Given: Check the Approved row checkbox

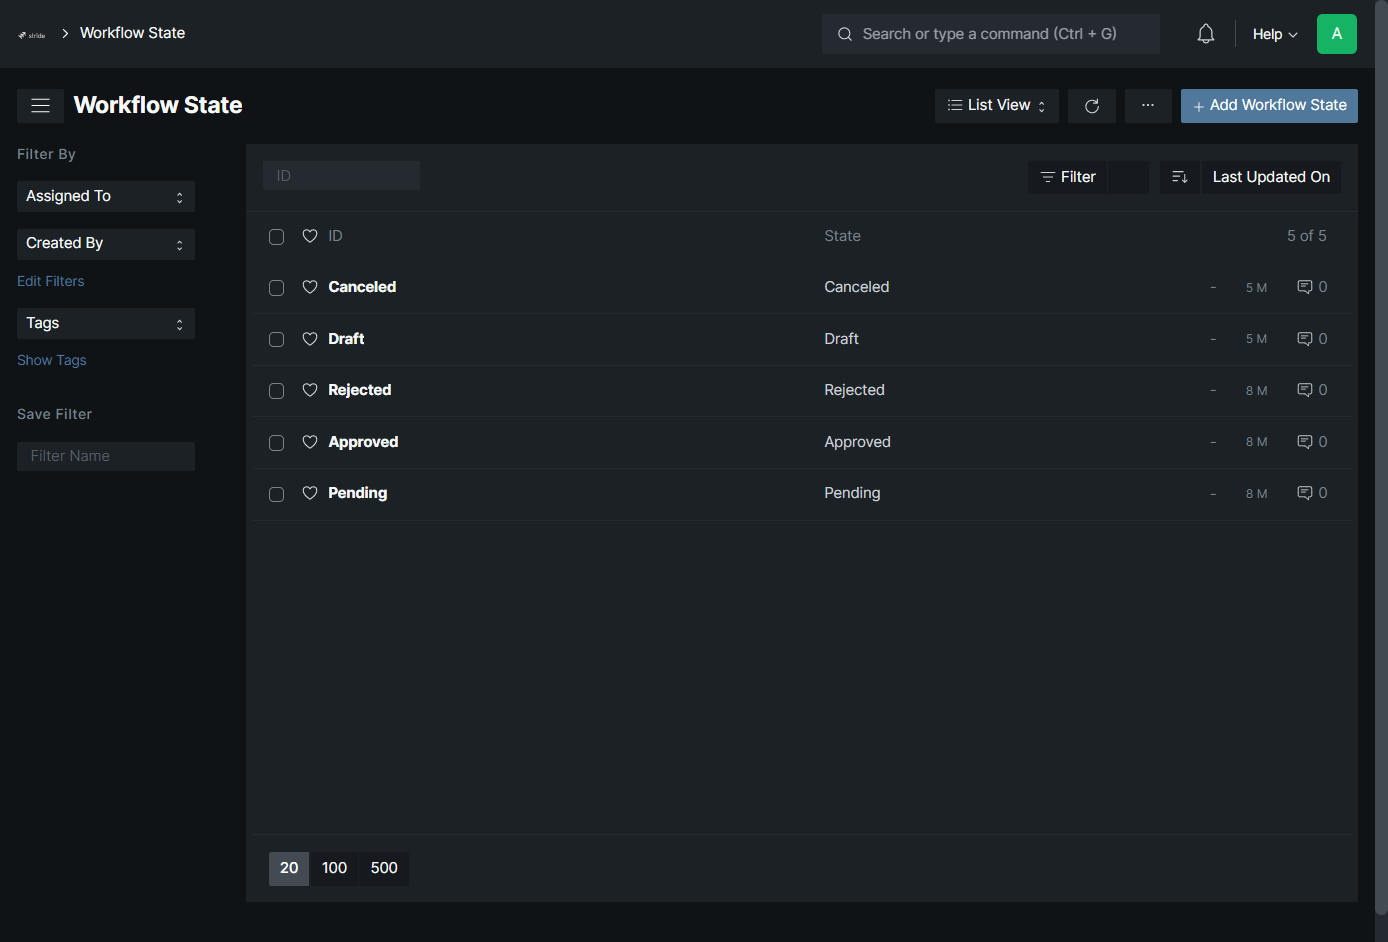Looking at the screenshot, I should pos(277,443).
